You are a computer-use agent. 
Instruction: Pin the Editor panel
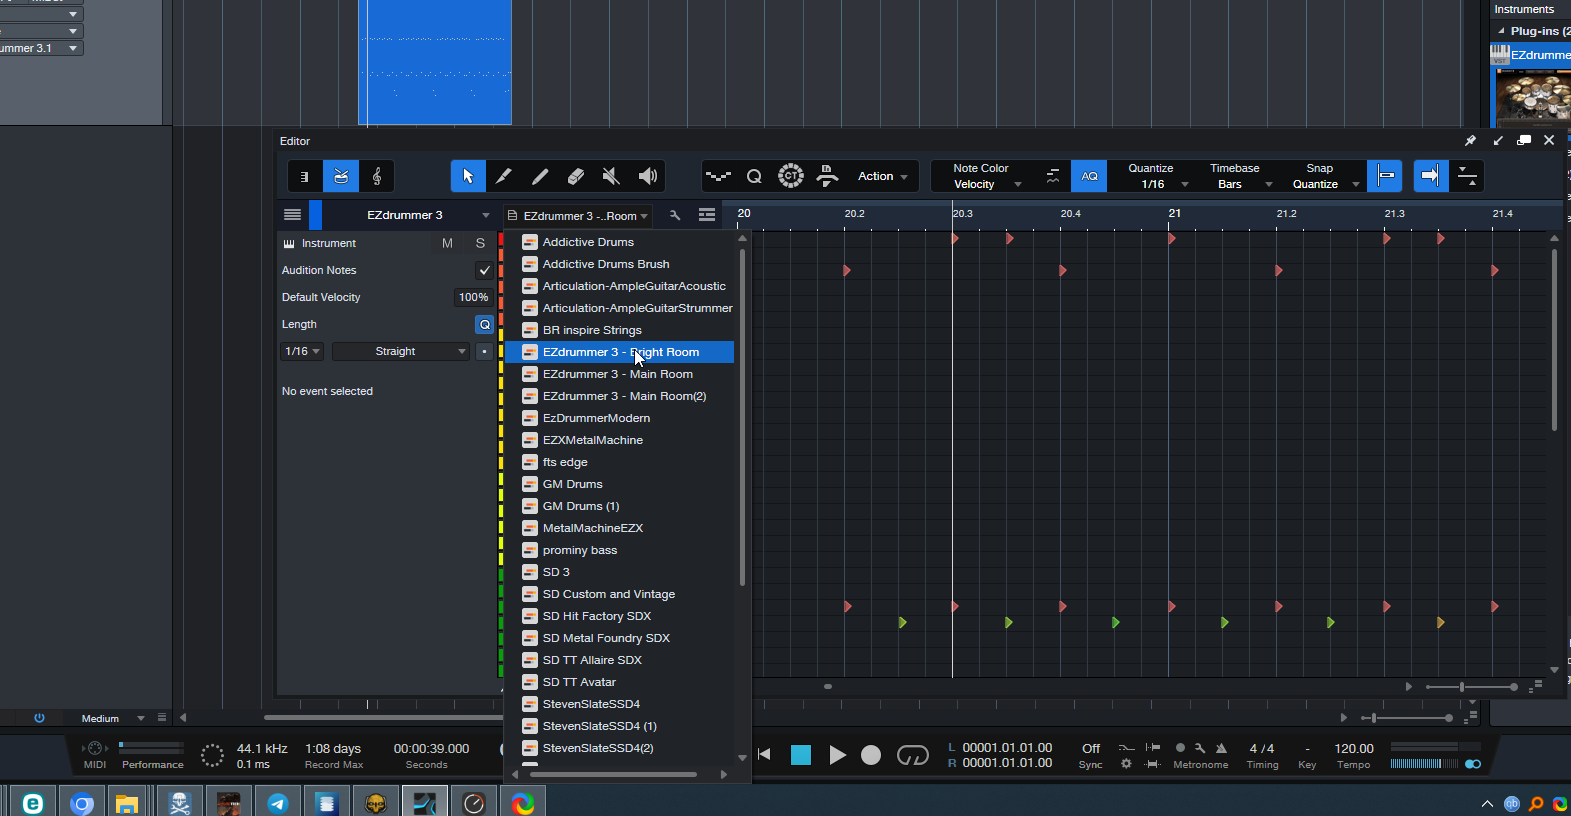coord(1470,141)
